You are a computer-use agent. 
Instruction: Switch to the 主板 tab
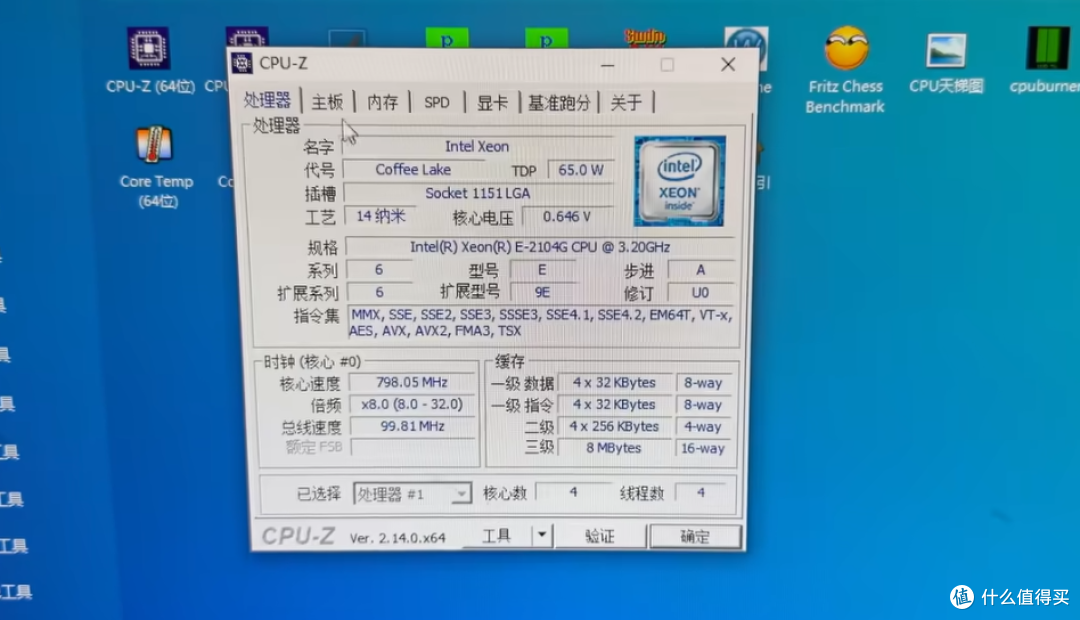point(328,101)
